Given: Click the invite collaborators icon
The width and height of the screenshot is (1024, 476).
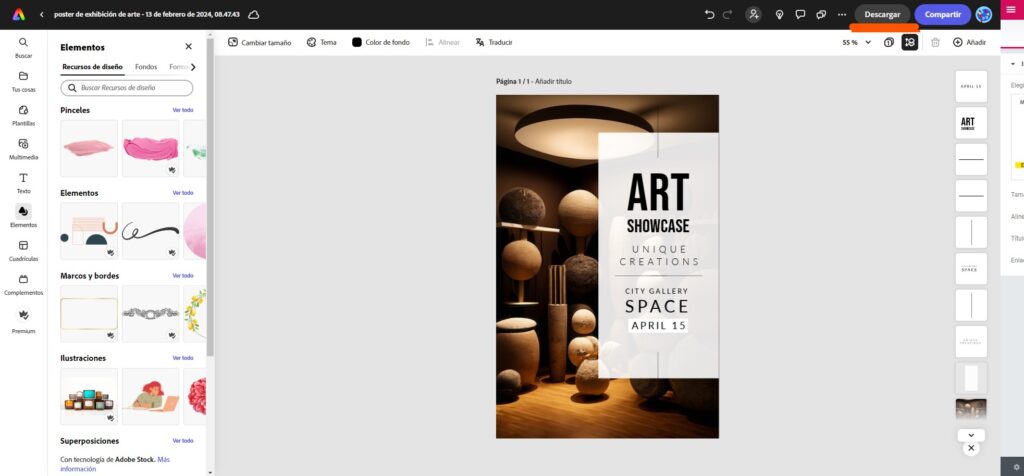Looking at the screenshot, I should 753,14.
